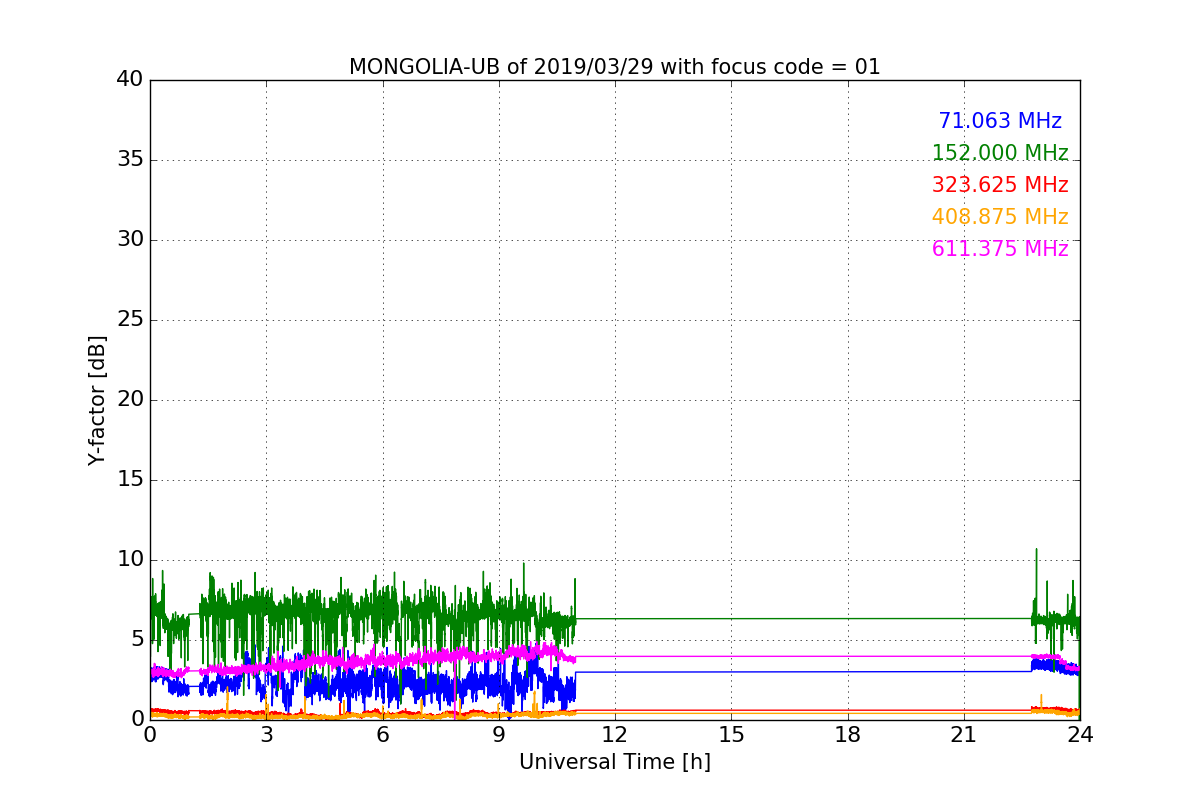Select the 323.625 MHz legend label

(1000, 185)
